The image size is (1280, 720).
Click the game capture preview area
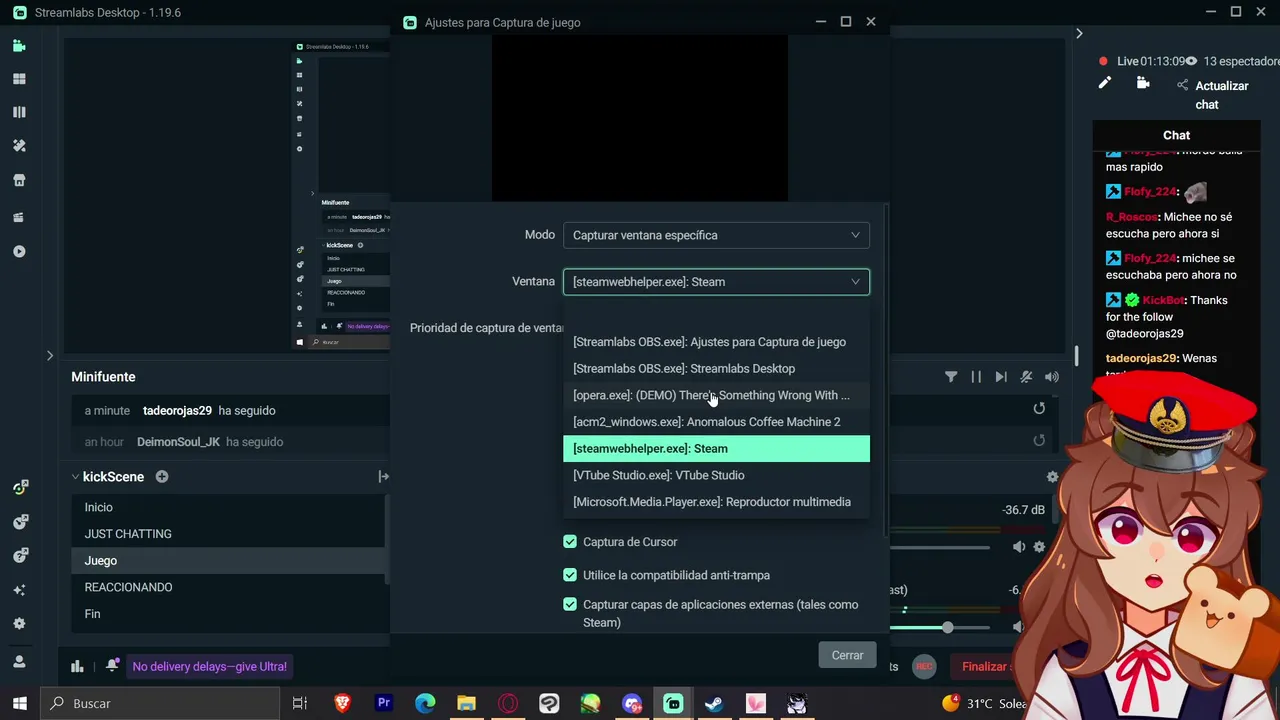tap(640, 118)
